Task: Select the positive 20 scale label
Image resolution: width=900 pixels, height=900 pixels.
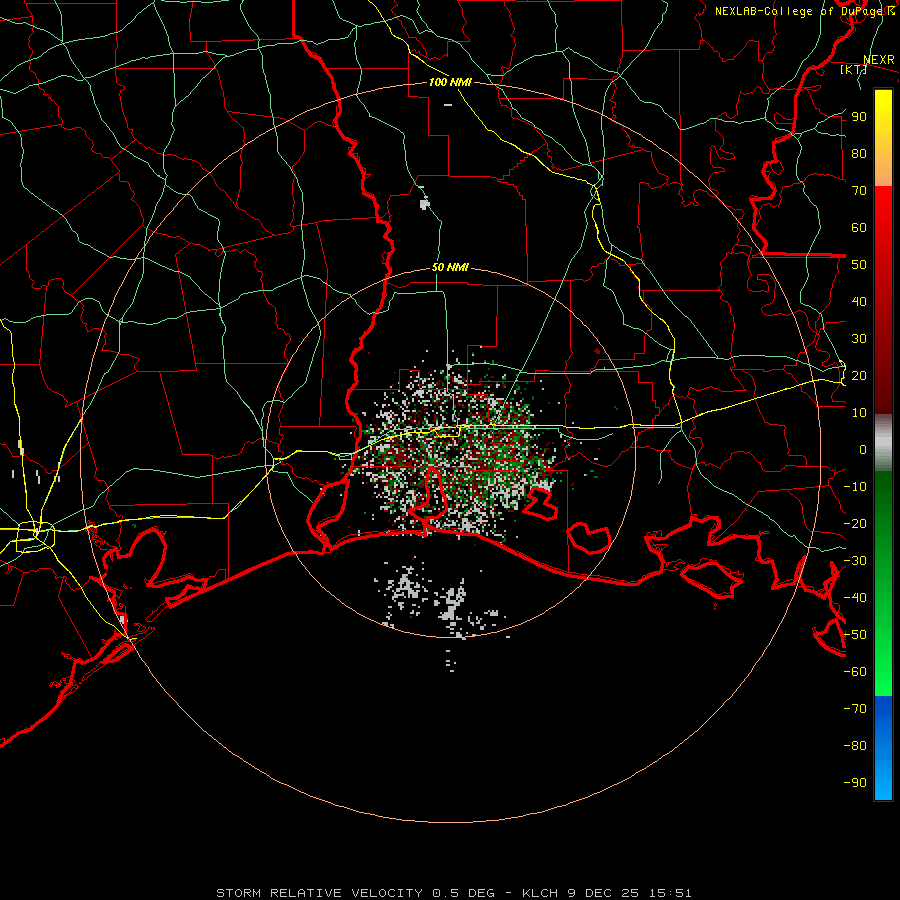Action: pyautogui.click(x=859, y=375)
